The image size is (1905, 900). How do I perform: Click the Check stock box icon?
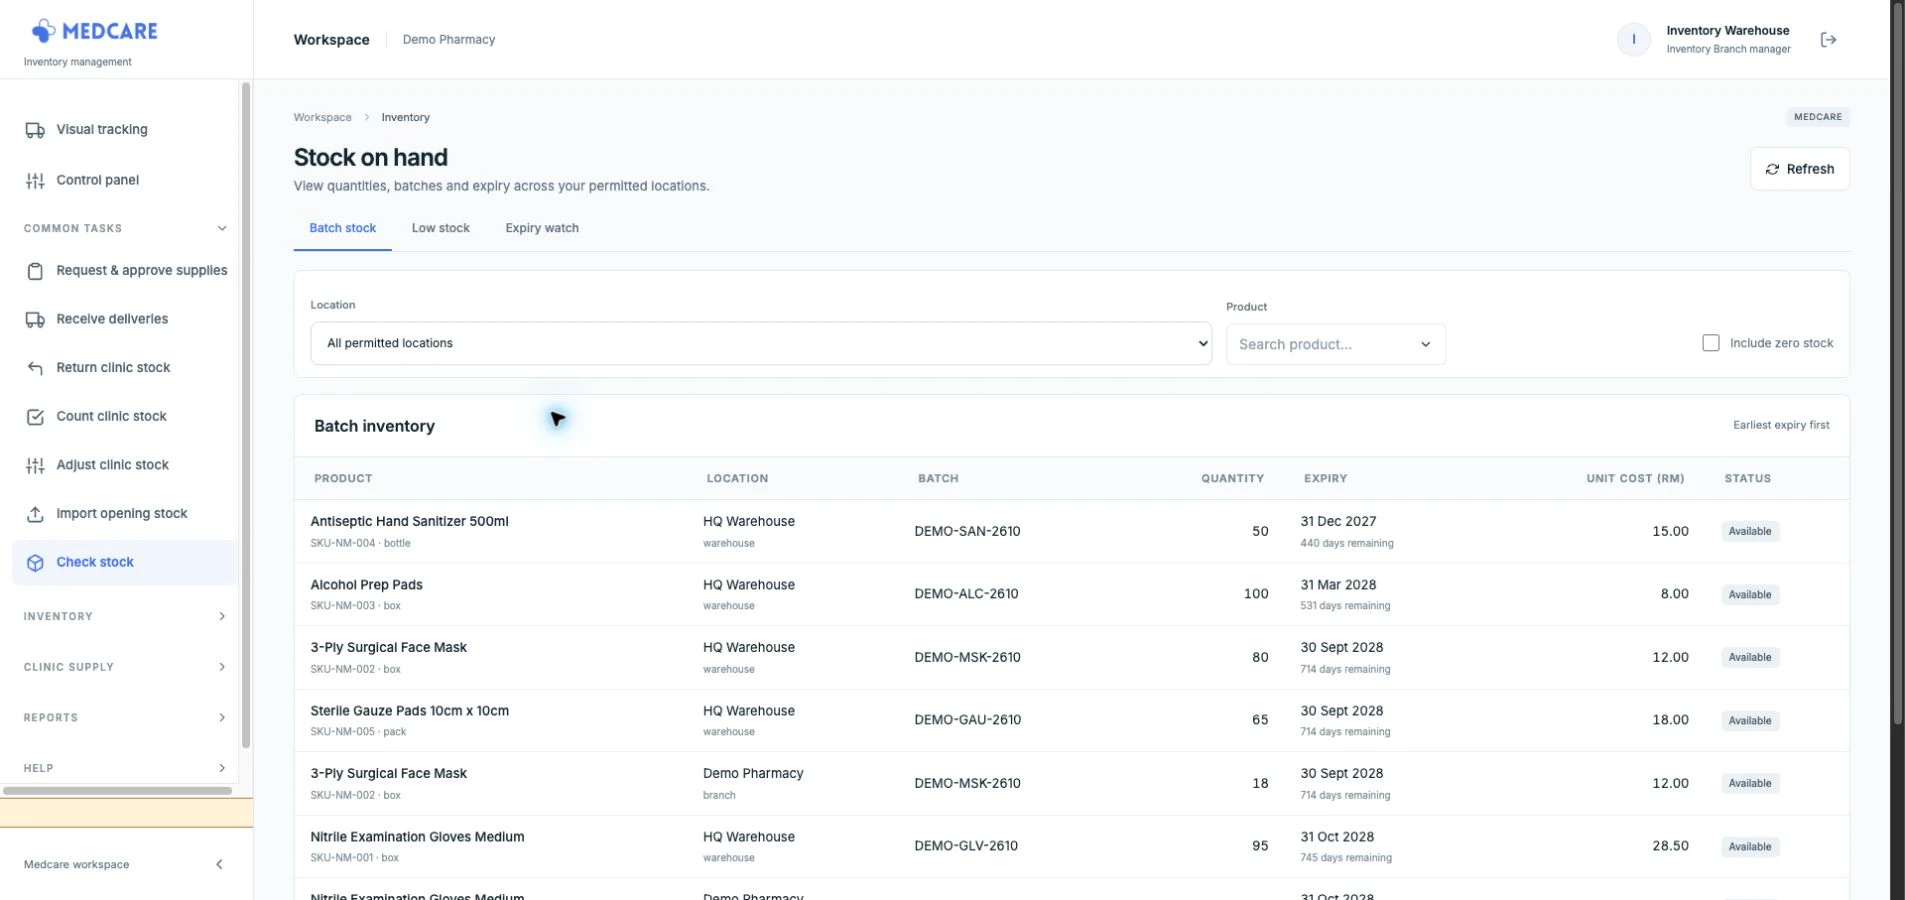(x=35, y=563)
